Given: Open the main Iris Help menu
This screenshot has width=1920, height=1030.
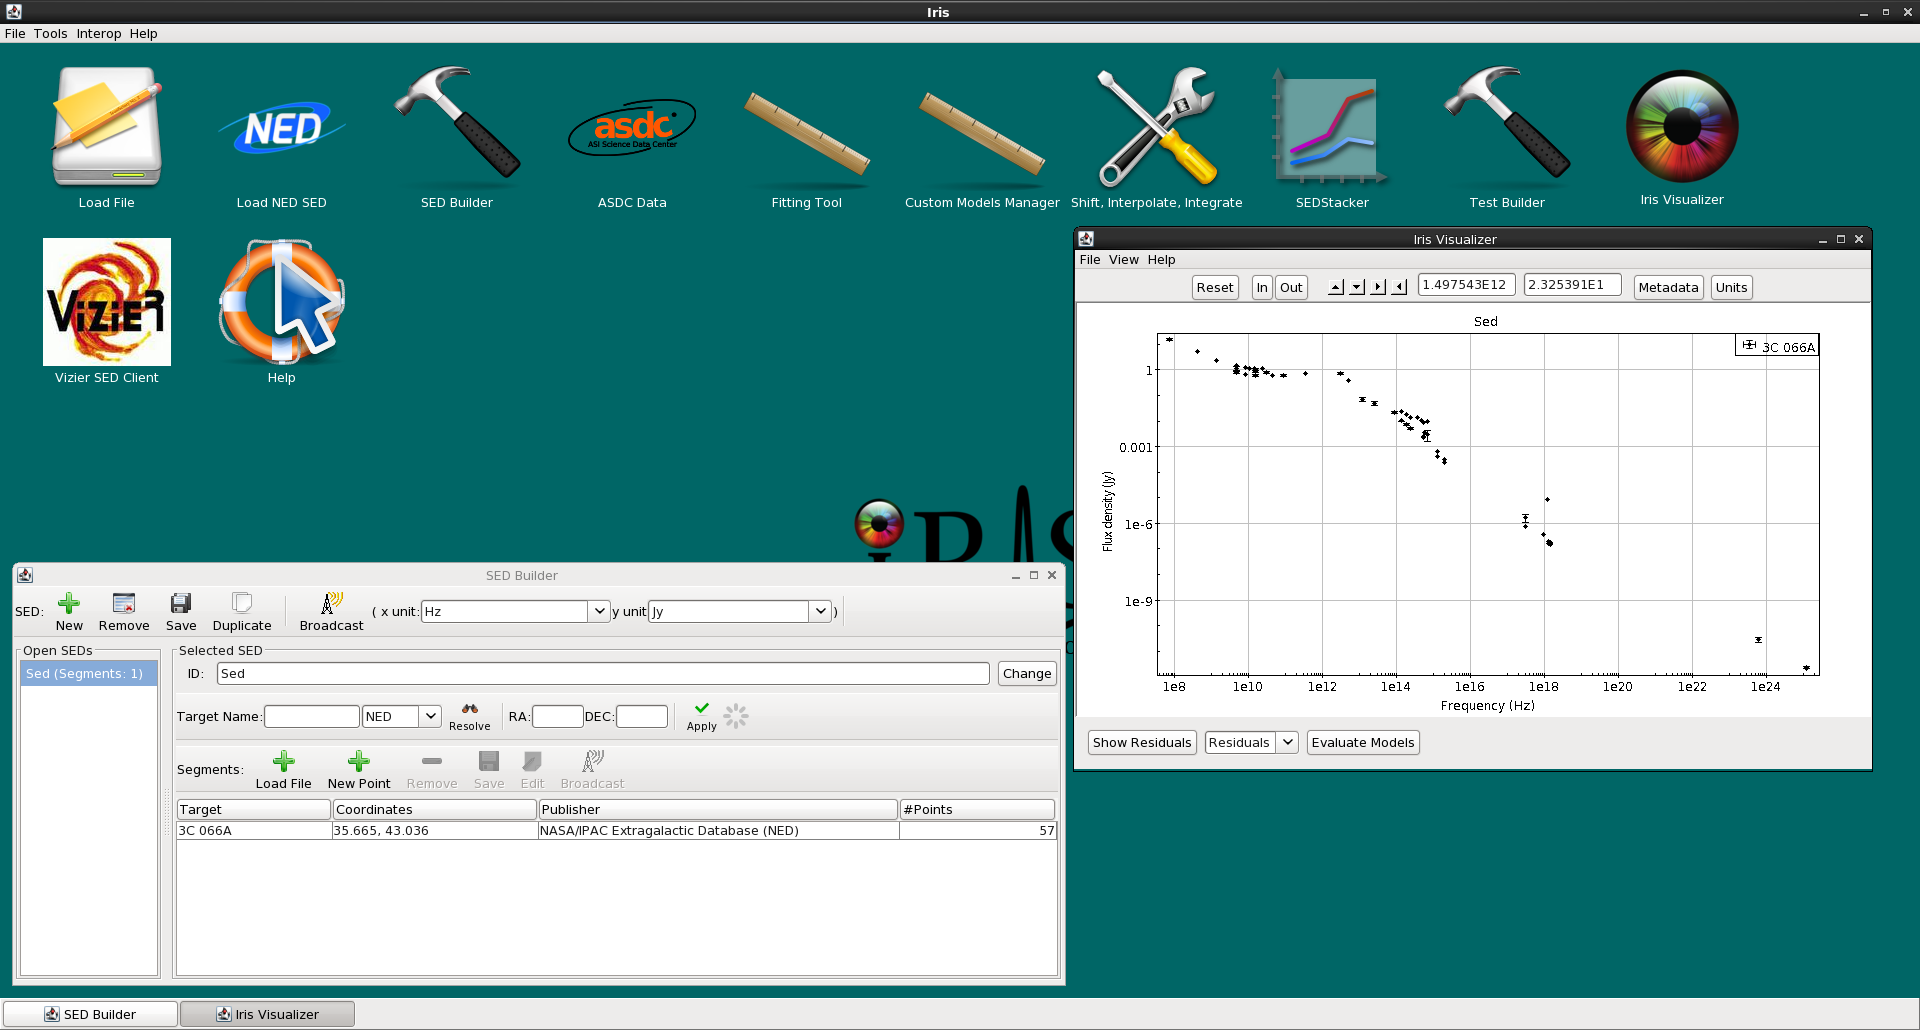Looking at the screenshot, I should tap(144, 33).
